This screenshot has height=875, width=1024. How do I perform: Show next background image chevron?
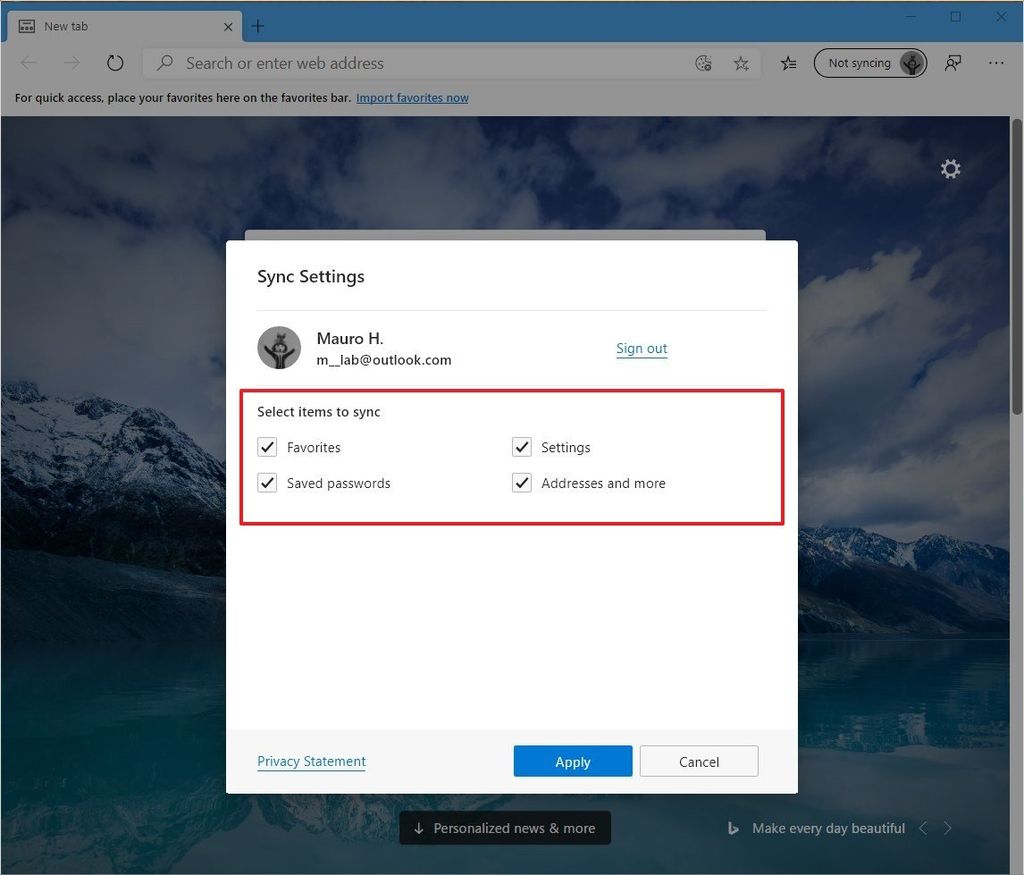click(948, 828)
